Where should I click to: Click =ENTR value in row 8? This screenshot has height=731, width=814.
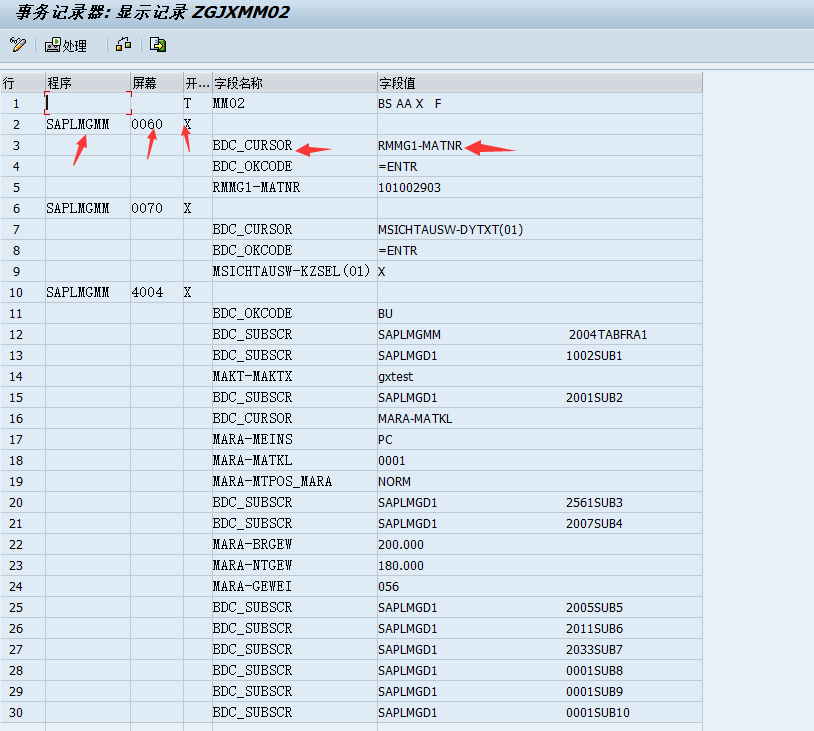(398, 251)
